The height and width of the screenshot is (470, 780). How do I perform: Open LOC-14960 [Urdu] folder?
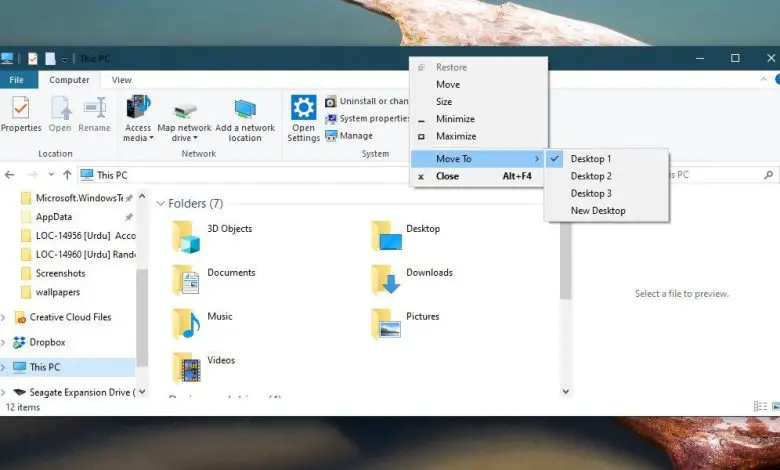coord(78,255)
